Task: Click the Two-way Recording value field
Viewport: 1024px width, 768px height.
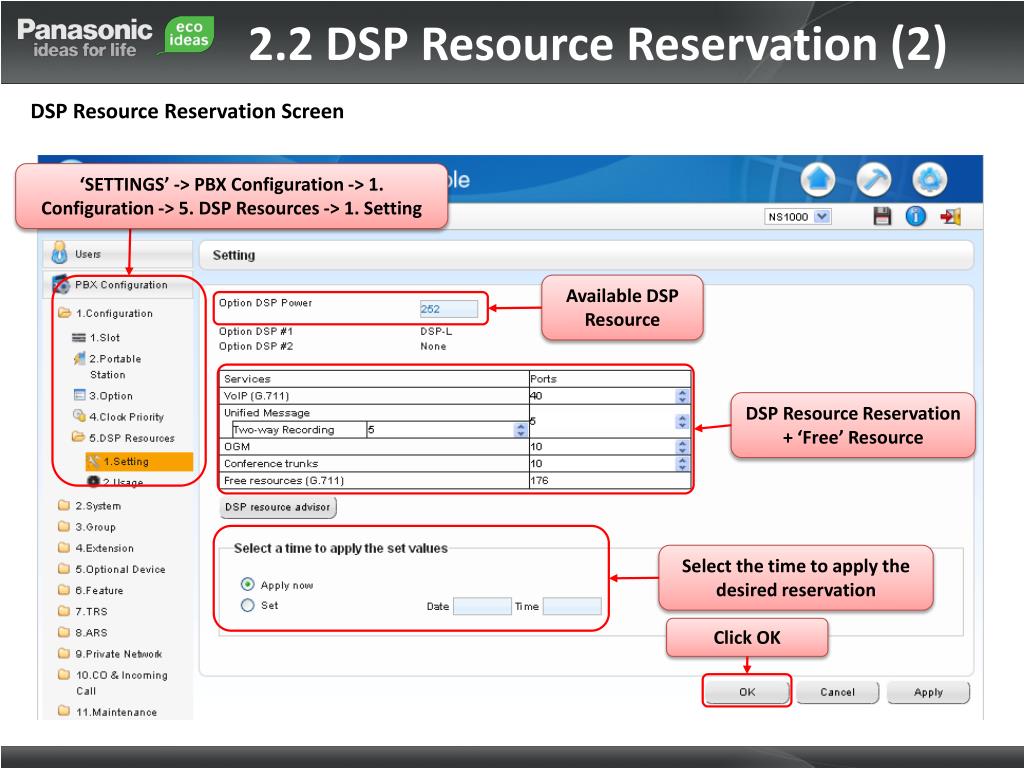Action: tap(440, 430)
